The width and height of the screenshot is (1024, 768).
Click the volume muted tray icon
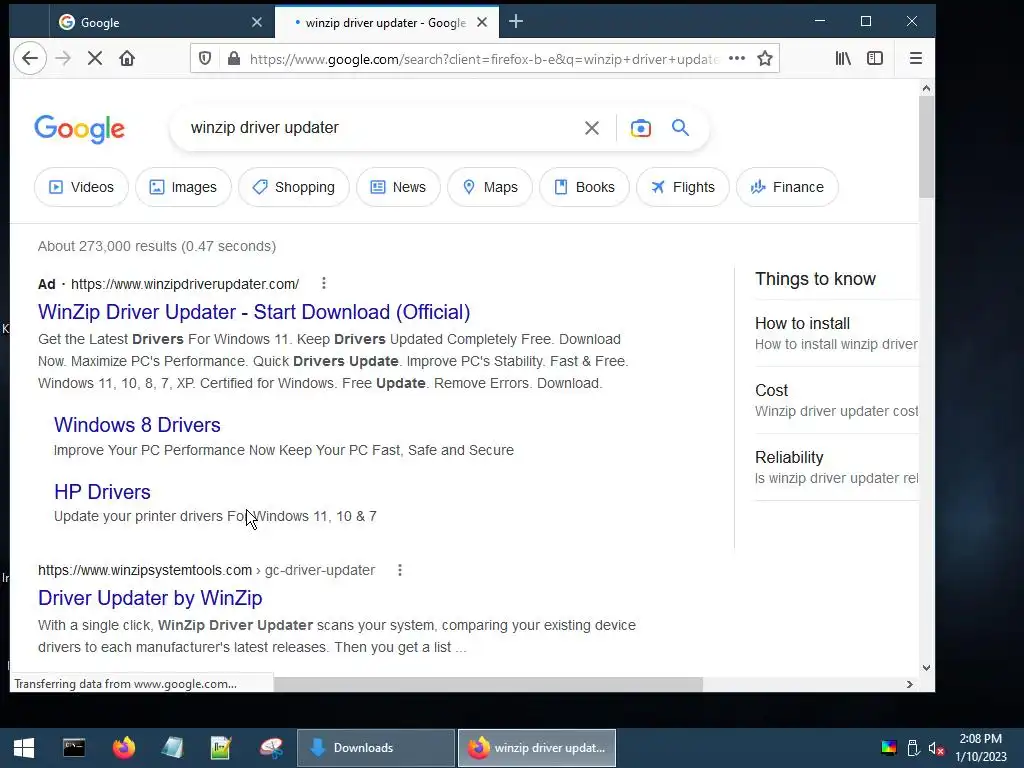tap(936, 748)
